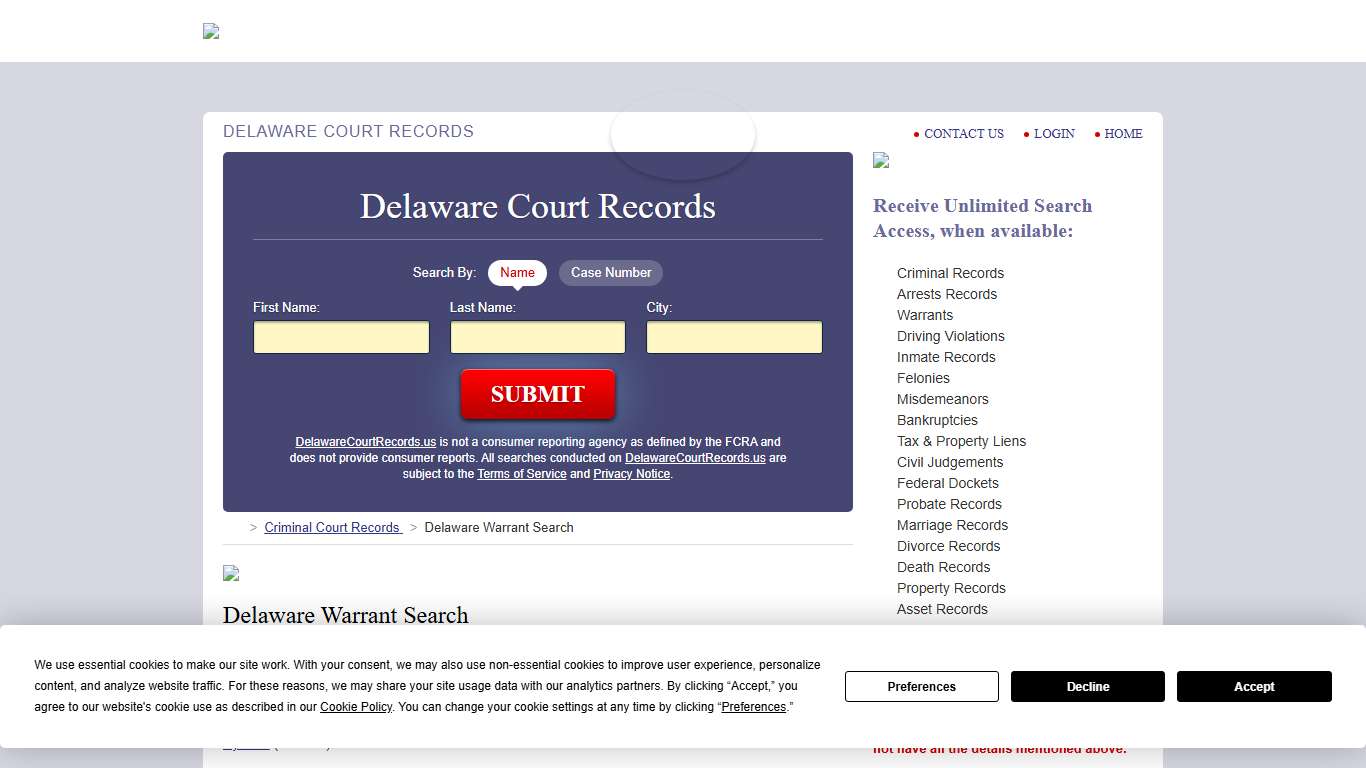Open the CONTACT US page
Screen dimensions: 1366x768
coord(962,134)
